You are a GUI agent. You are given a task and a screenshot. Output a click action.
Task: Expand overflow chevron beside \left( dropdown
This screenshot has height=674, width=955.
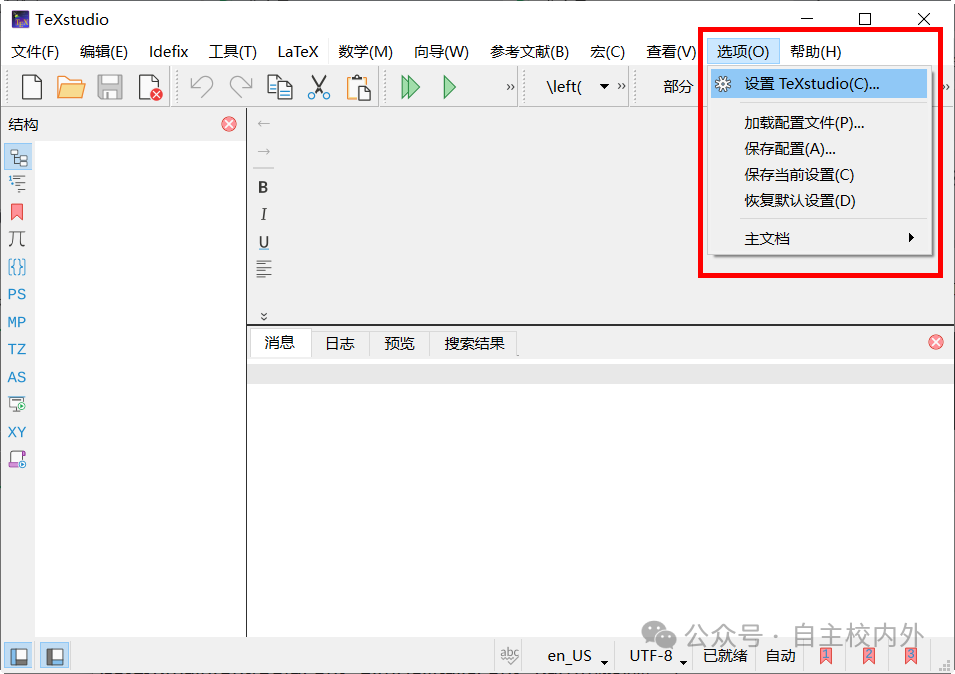coord(621,86)
